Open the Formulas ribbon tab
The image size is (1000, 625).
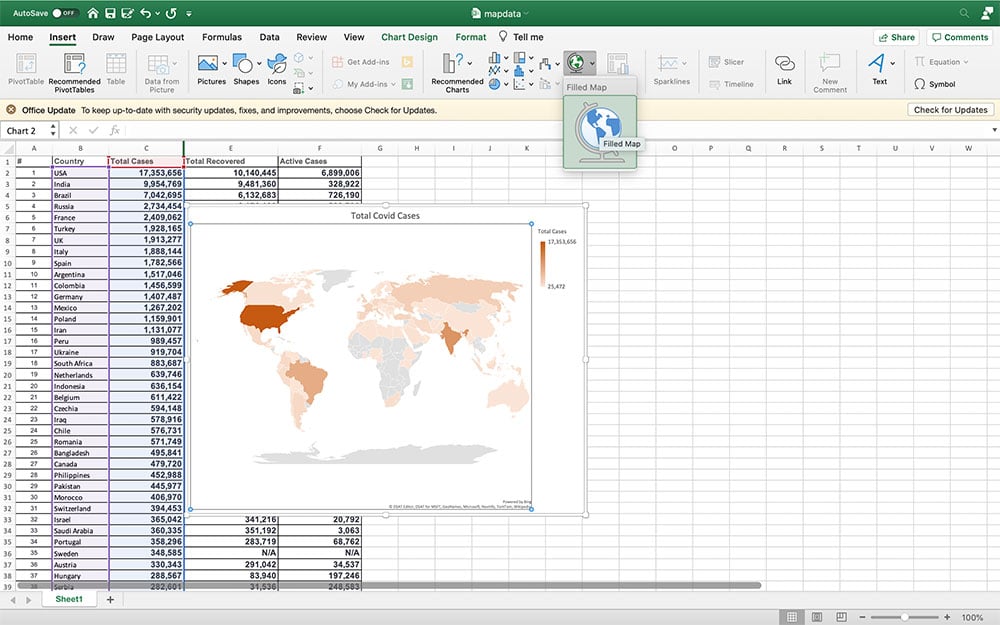click(221, 36)
